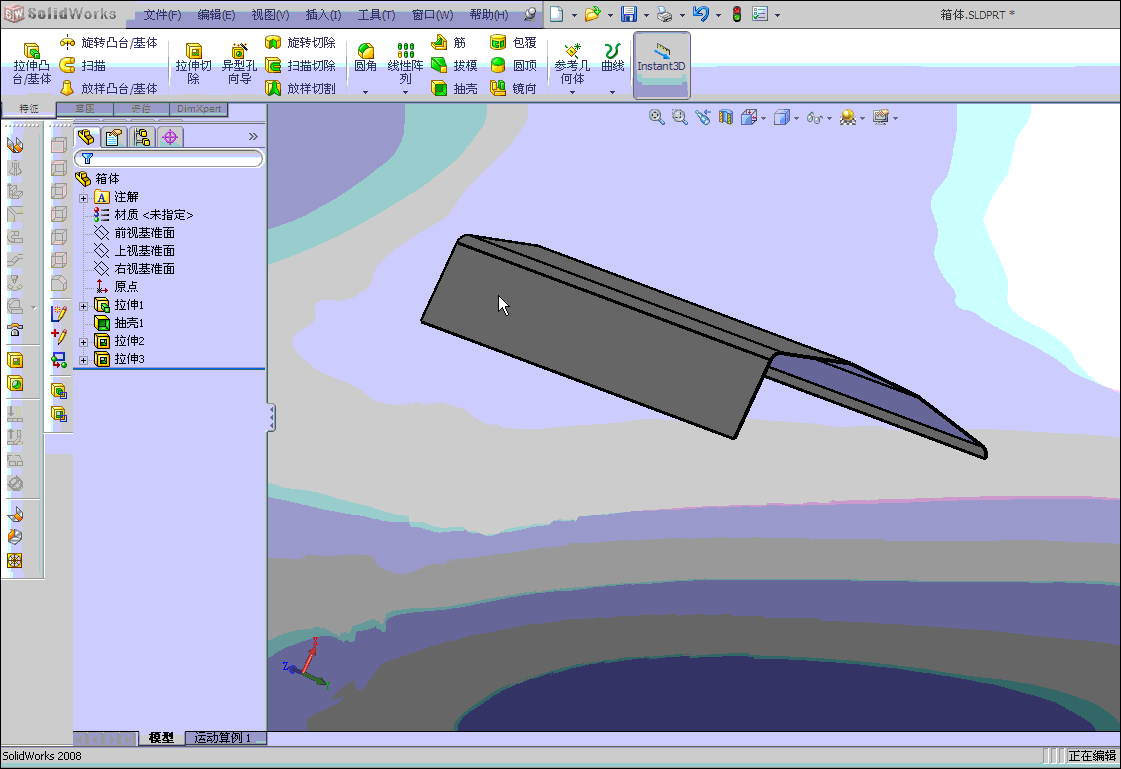Select the Rib (筋) feature
1121x769 pixels.
[448, 43]
